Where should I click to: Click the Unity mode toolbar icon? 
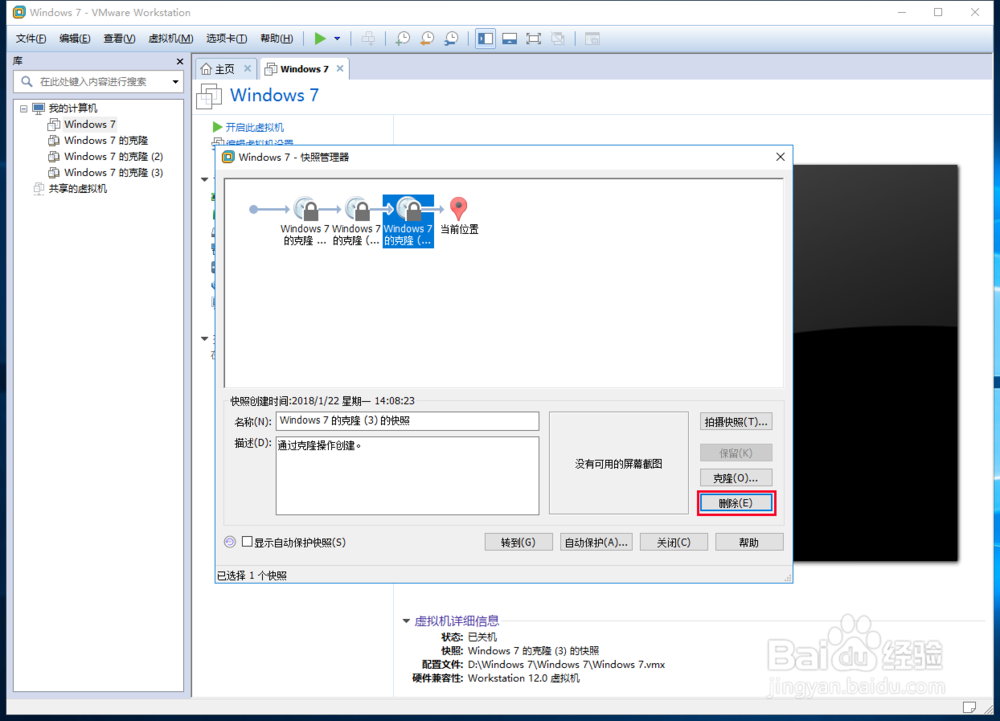[557, 39]
